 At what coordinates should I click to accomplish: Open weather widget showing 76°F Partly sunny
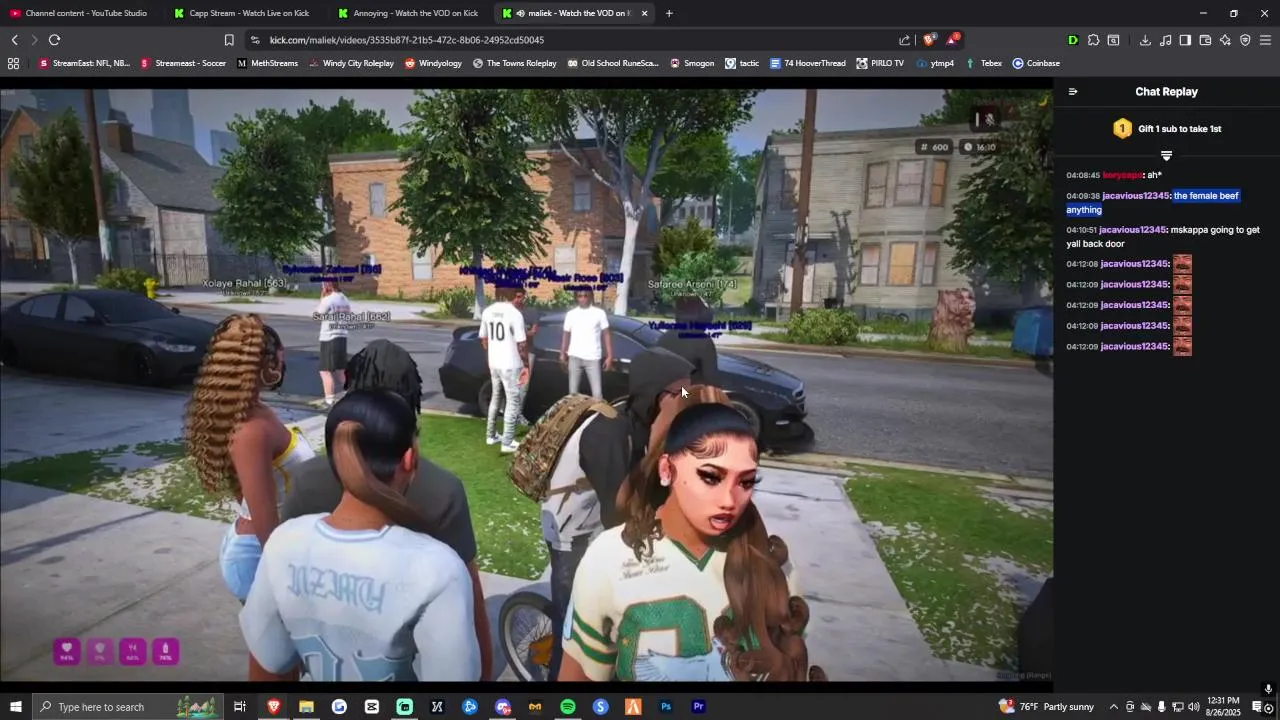point(1046,707)
